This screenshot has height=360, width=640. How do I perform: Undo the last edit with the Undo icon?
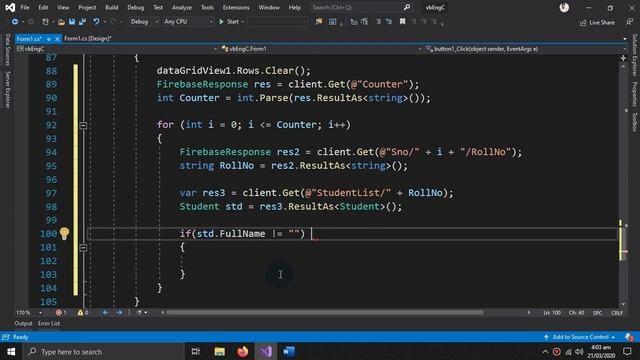click(96, 22)
